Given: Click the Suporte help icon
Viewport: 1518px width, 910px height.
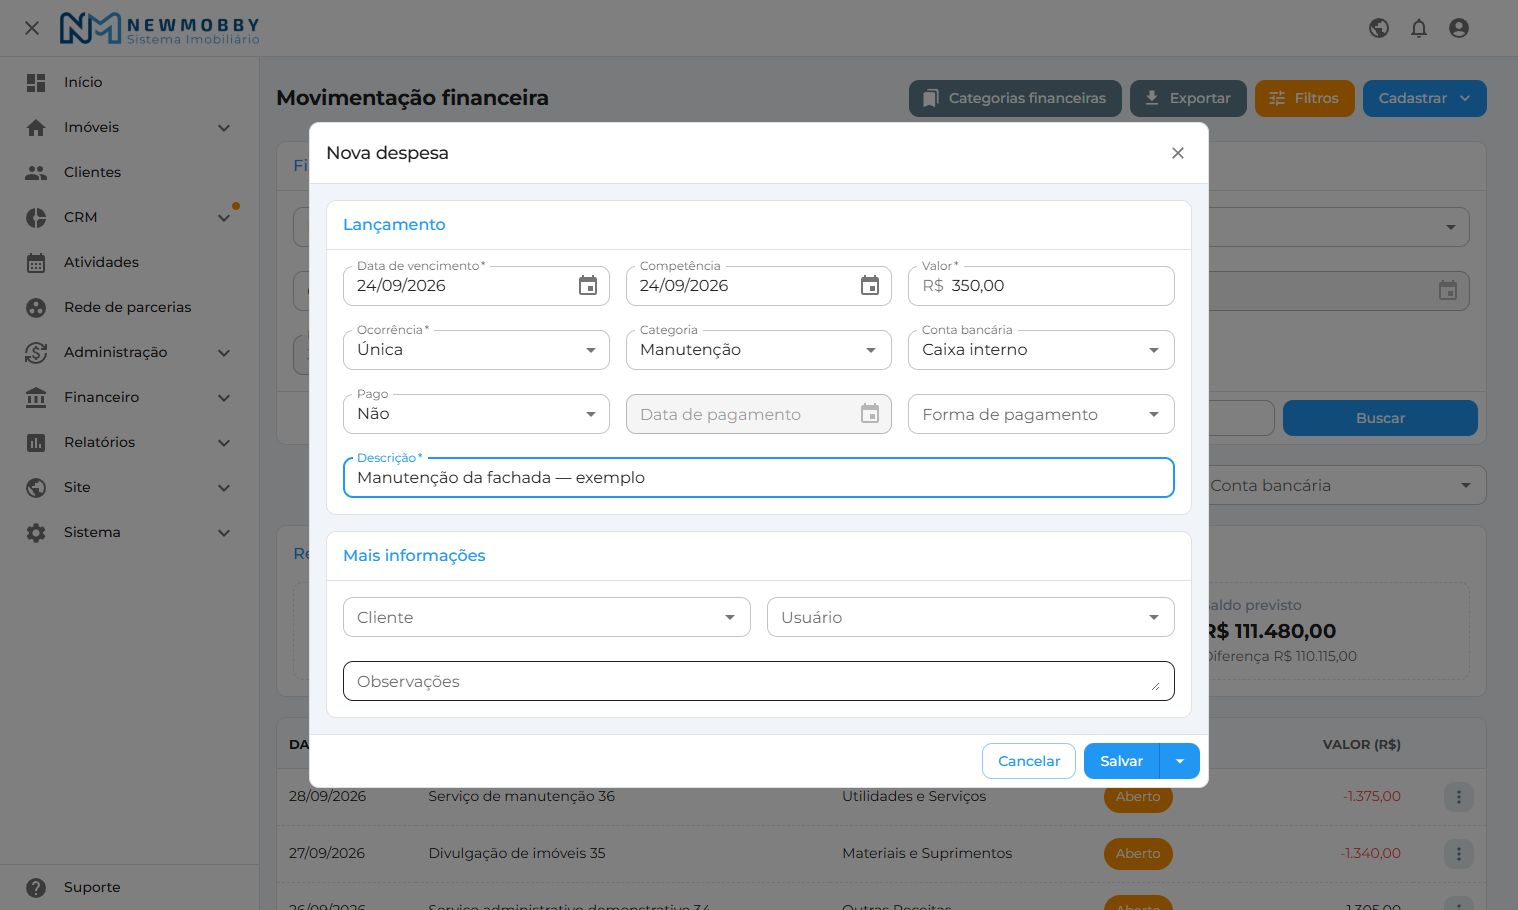Looking at the screenshot, I should point(36,887).
